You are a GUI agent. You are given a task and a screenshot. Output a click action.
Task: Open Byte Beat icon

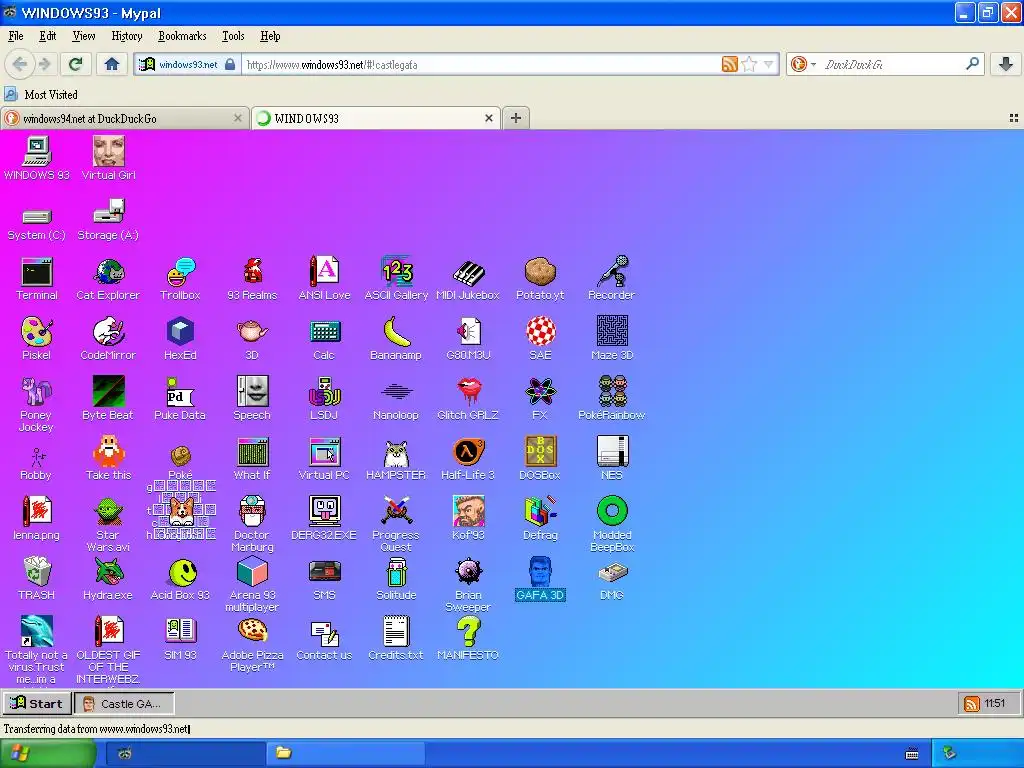pyautogui.click(x=108, y=398)
